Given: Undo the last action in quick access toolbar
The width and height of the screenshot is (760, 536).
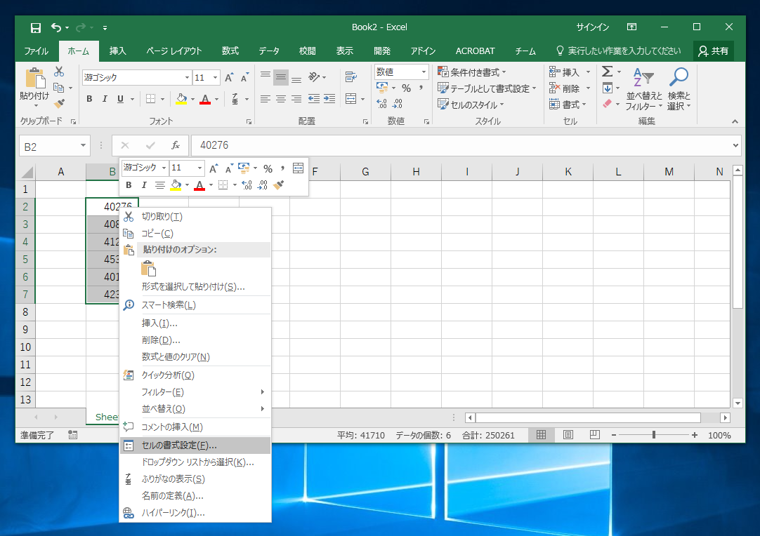Looking at the screenshot, I should point(56,28).
